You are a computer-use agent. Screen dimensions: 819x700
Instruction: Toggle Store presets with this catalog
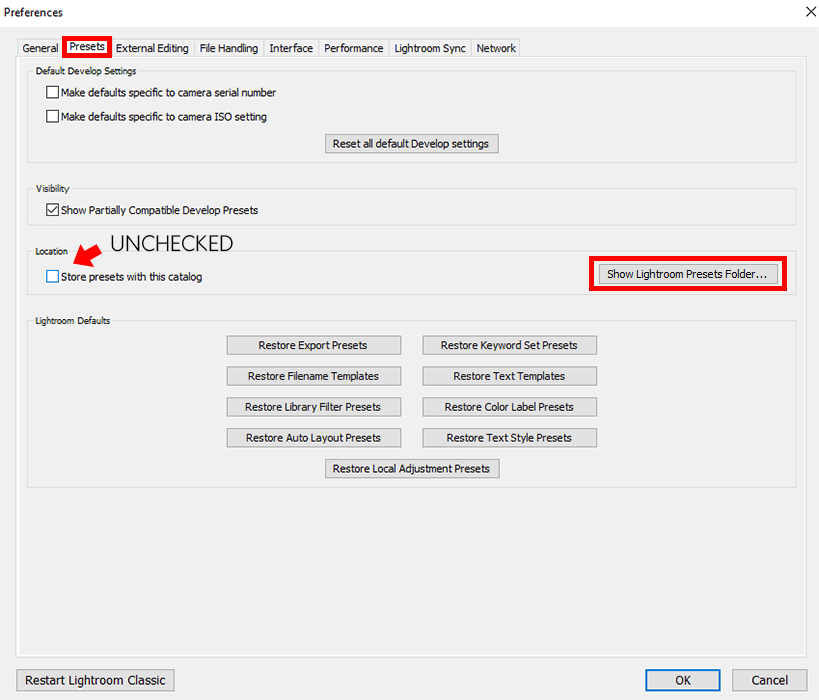[x=53, y=277]
